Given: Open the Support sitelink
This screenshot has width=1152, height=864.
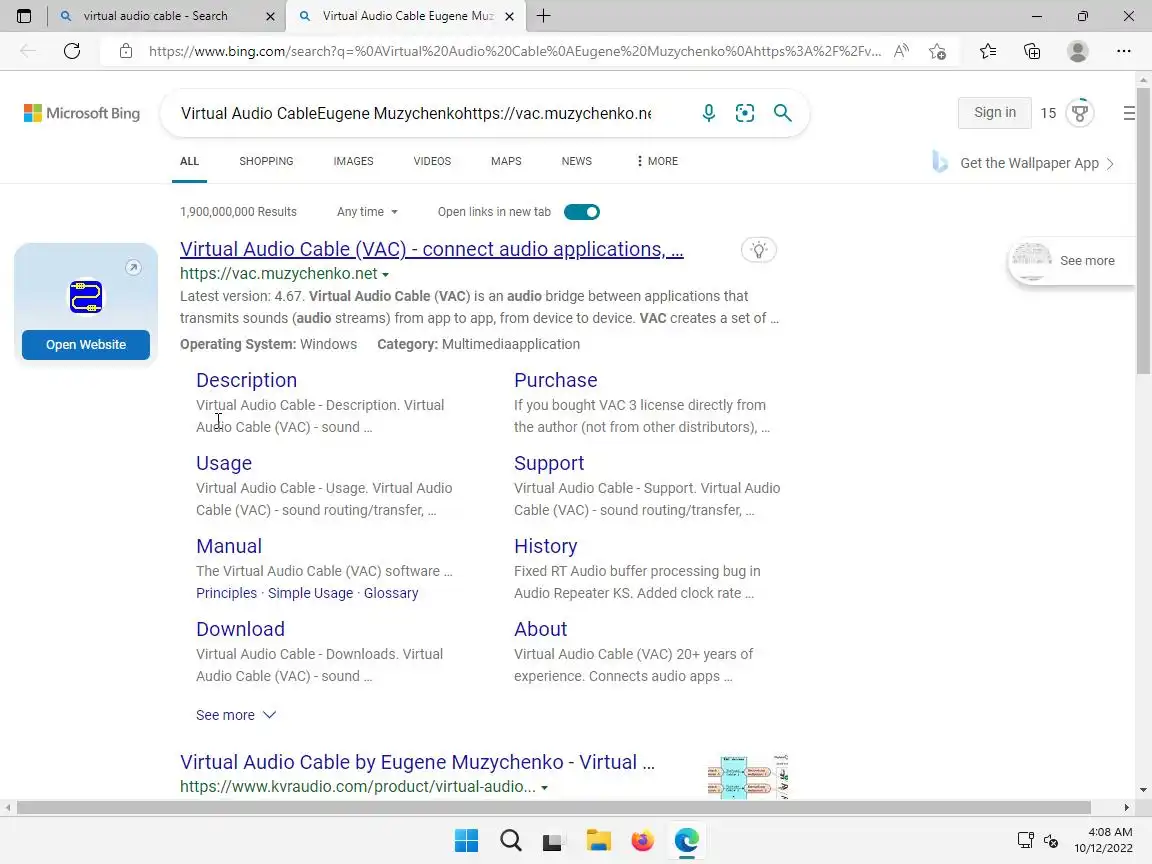Looking at the screenshot, I should [x=549, y=463].
